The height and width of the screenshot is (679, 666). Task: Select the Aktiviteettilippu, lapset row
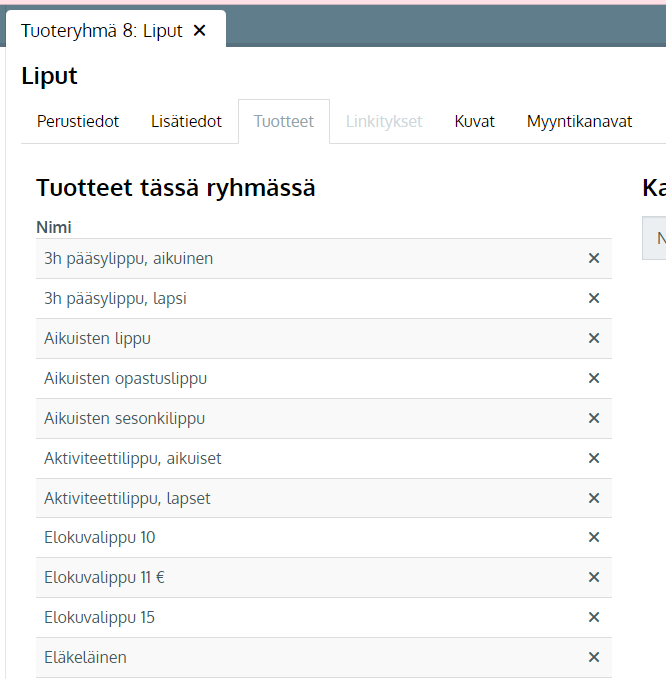click(324, 498)
